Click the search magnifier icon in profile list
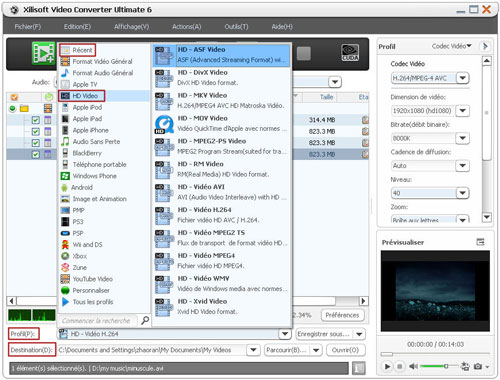The width and height of the screenshot is (500, 380). [145, 321]
